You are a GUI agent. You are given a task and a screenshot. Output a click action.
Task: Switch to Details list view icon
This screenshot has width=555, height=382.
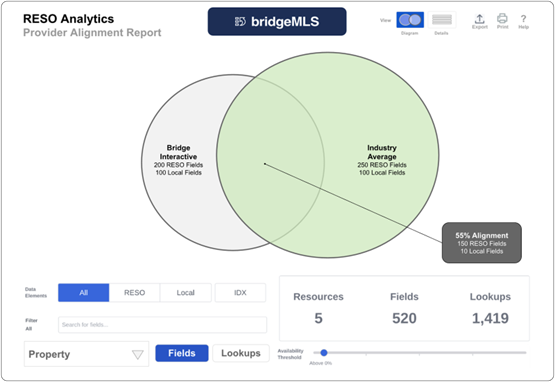point(442,20)
